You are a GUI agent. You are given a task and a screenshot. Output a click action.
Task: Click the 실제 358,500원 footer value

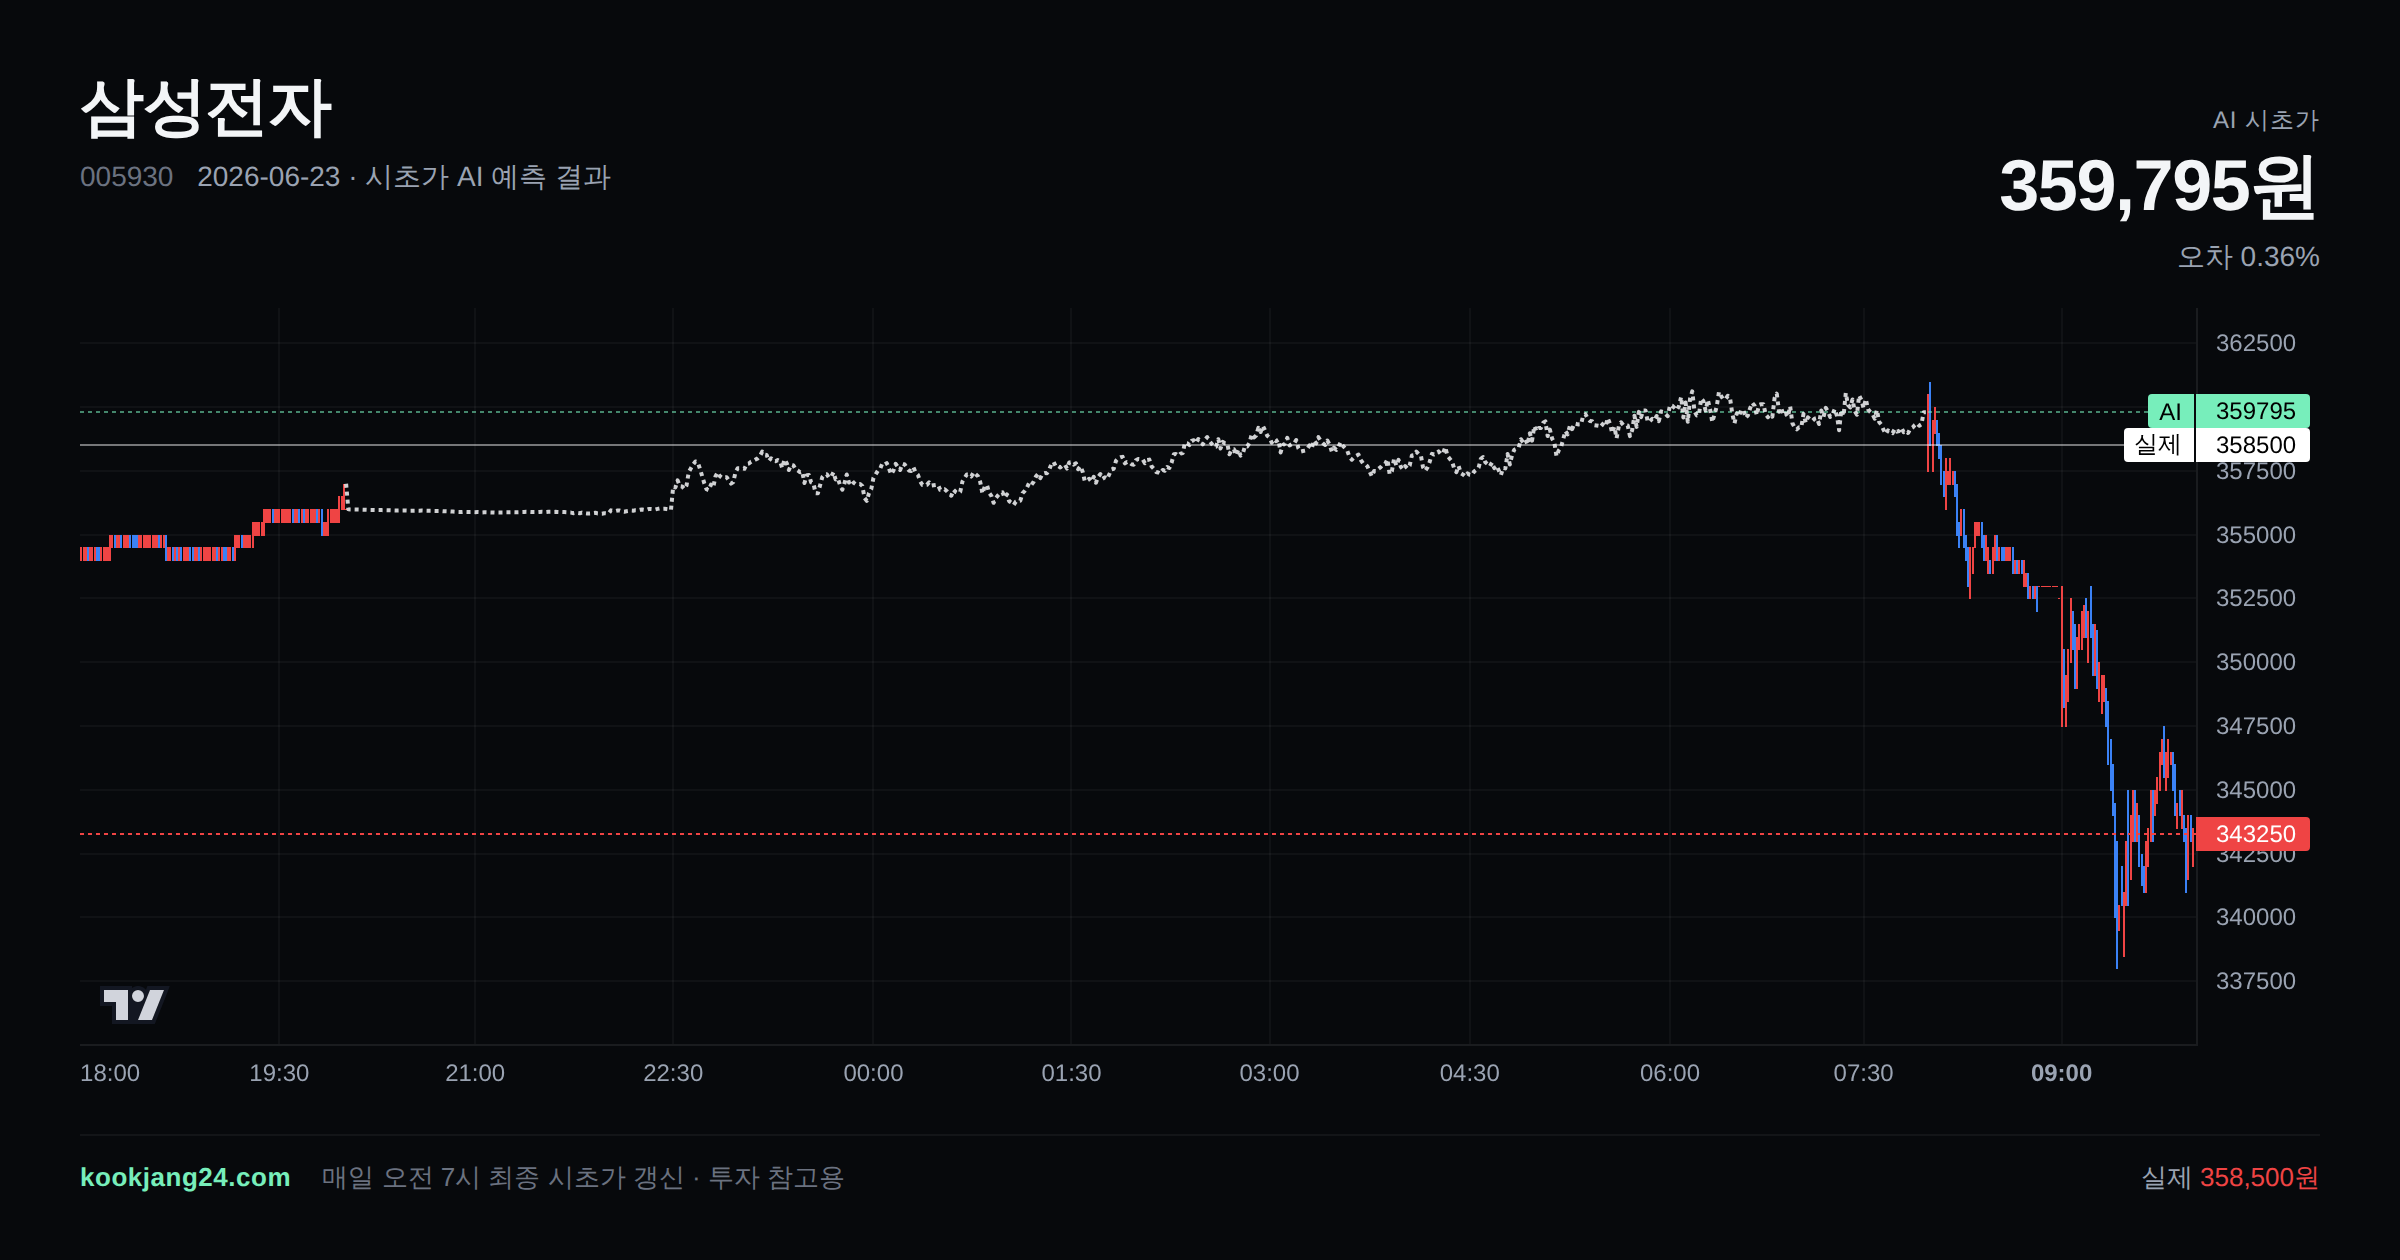(x=2230, y=1177)
